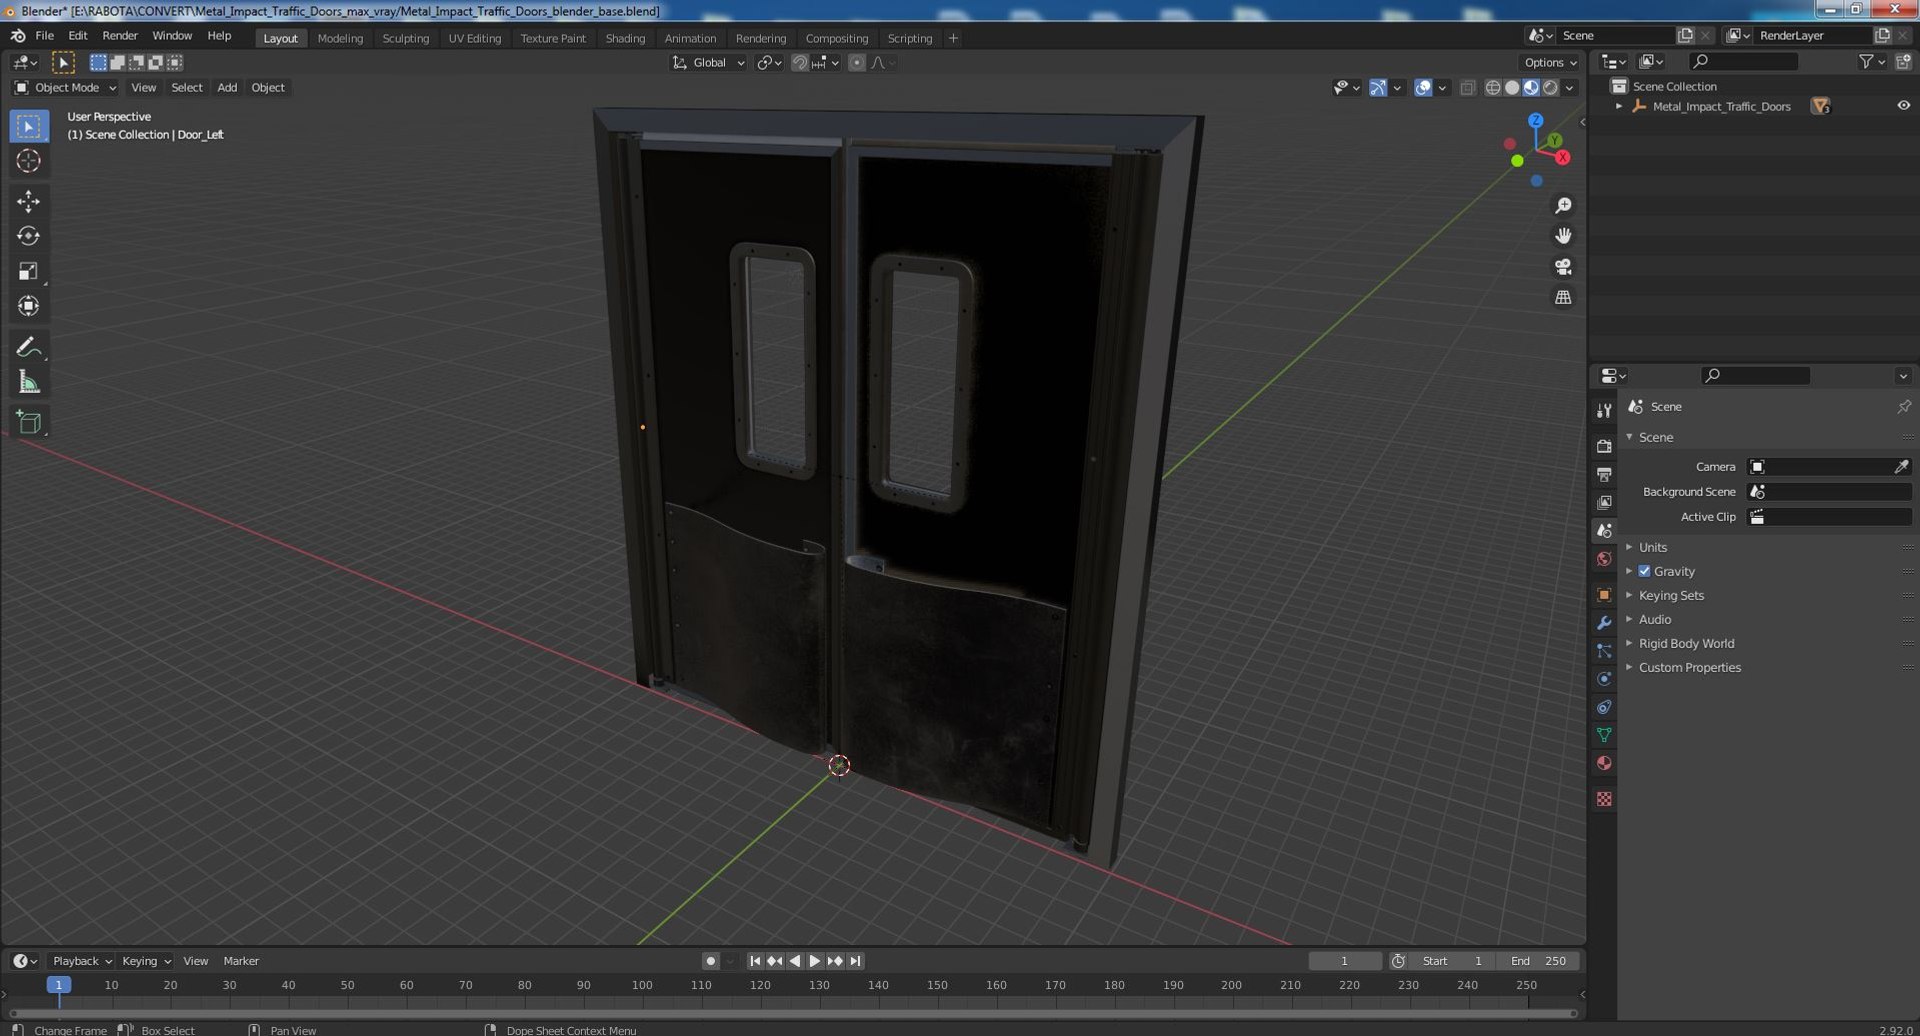Screen dimensions: 1920x1036
Task: Open Render properties tab
Action: [x=1604, y=446]
